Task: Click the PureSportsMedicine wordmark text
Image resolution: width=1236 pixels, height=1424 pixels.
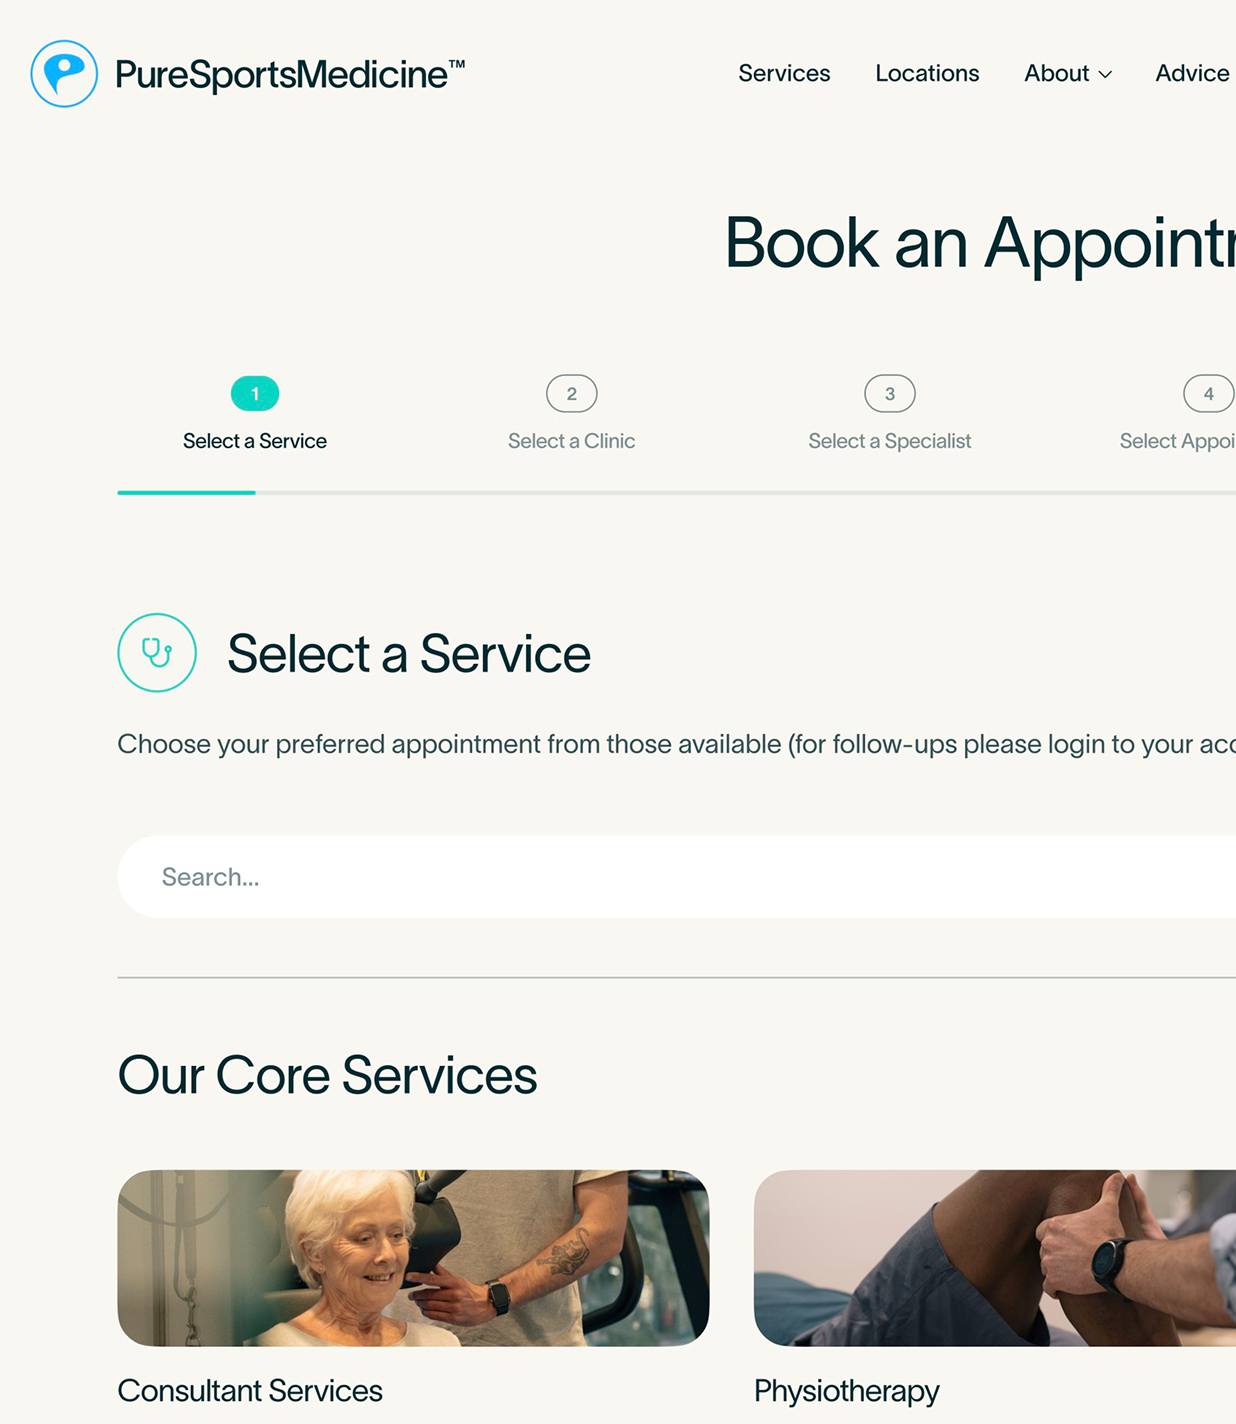Action: pos(290,75)
